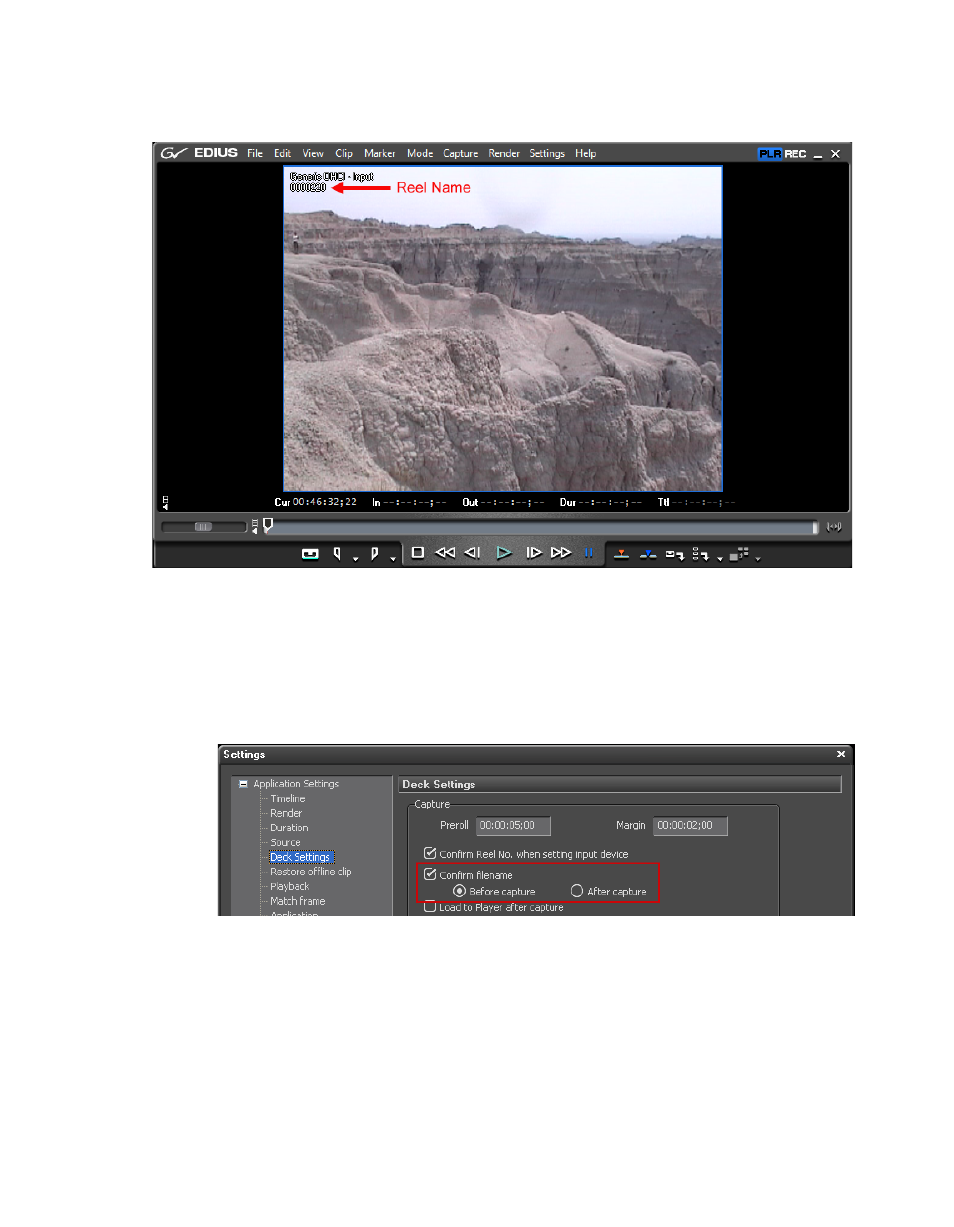The width and height of the screenshot is (954, 1227).
Task: Select the After capture radio button
Action: [577, 891]
